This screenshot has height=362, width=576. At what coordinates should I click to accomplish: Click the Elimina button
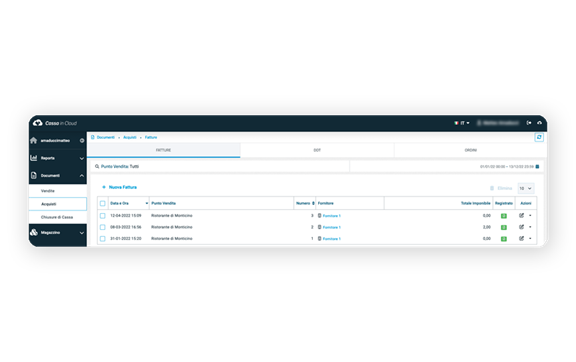click(501, 188)
